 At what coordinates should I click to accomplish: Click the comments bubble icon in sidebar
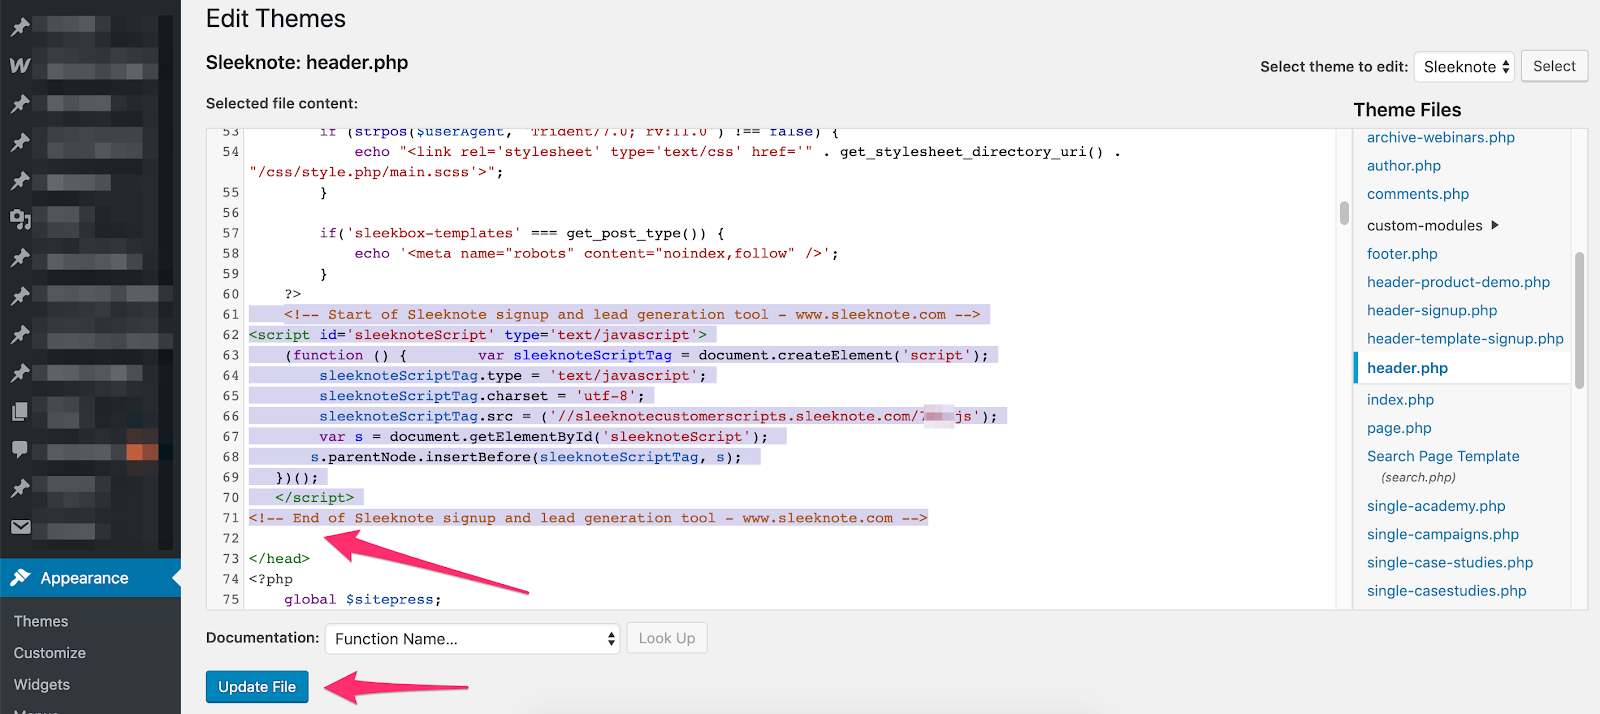pyautogui.click(x=20, y=449)
